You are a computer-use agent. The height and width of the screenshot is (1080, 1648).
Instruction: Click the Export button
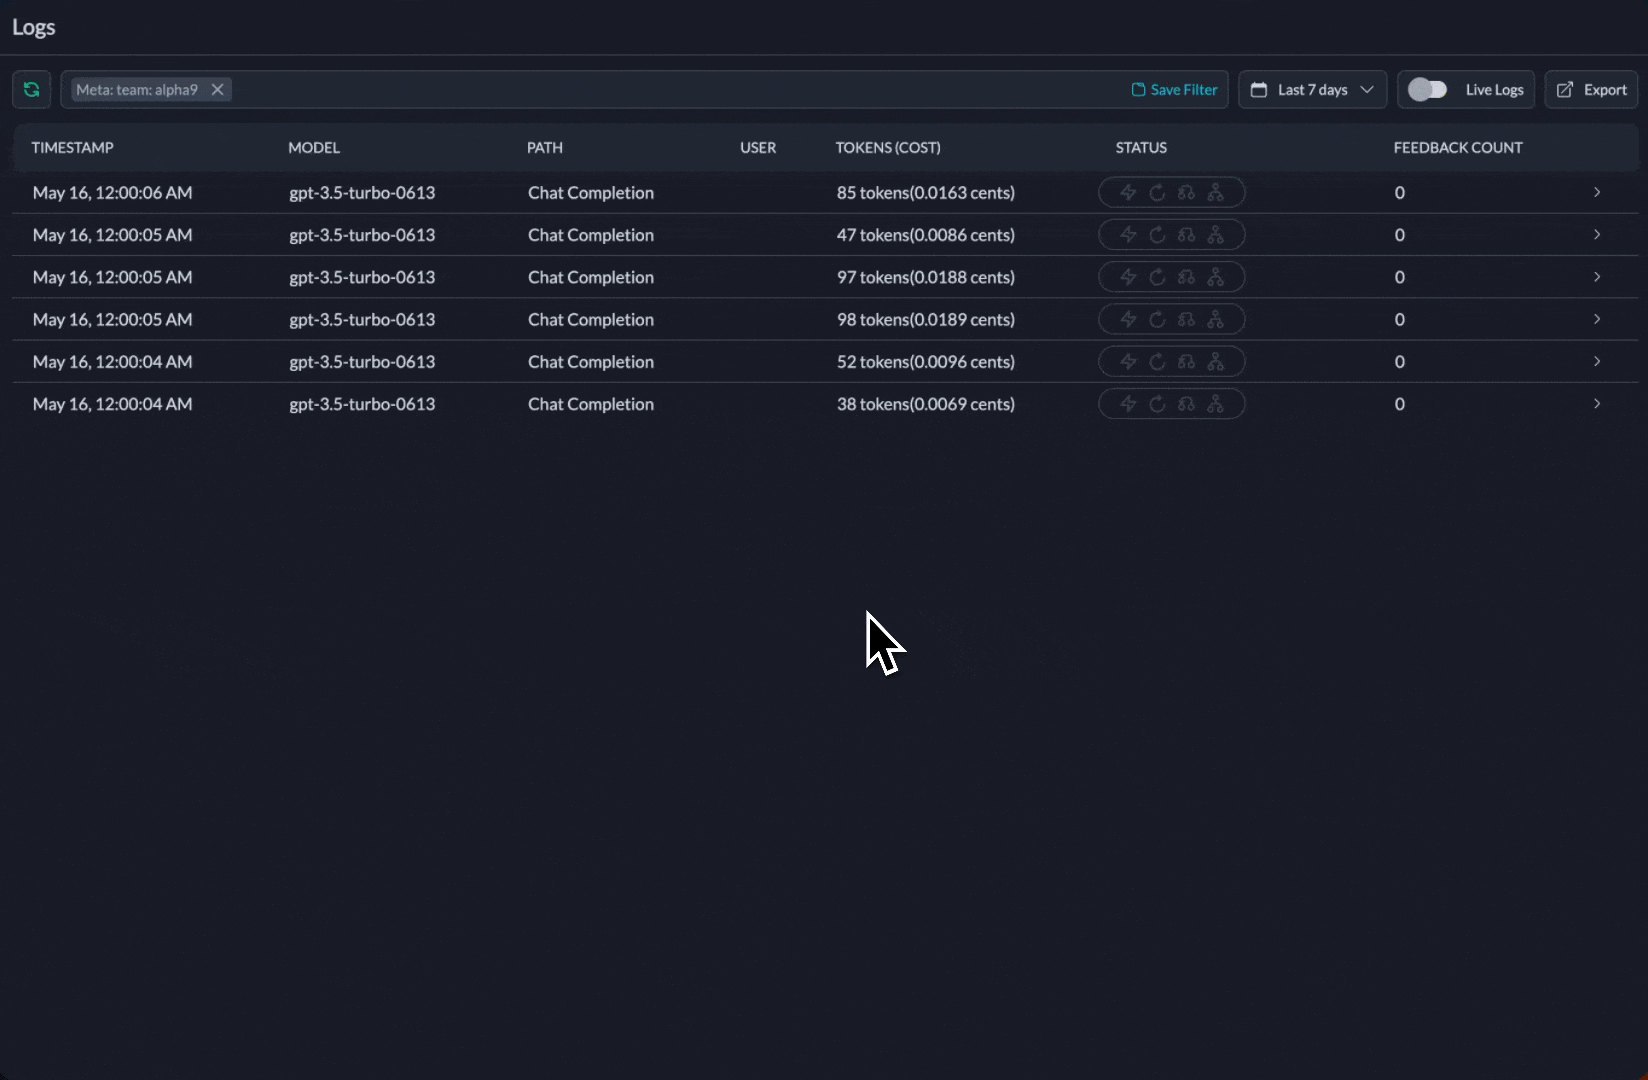[1591, 89]
